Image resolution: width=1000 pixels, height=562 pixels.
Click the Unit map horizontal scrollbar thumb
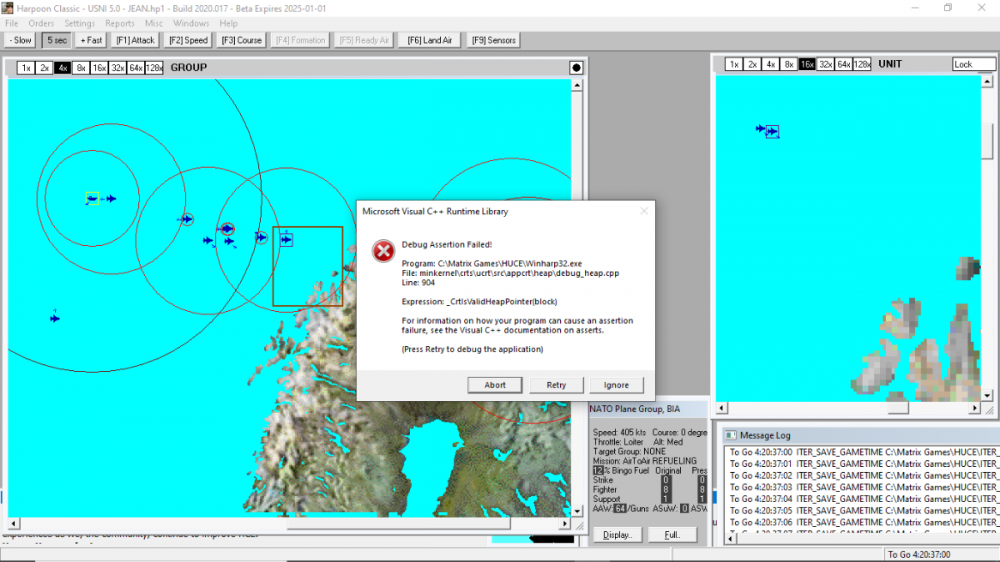click(898, 408)
